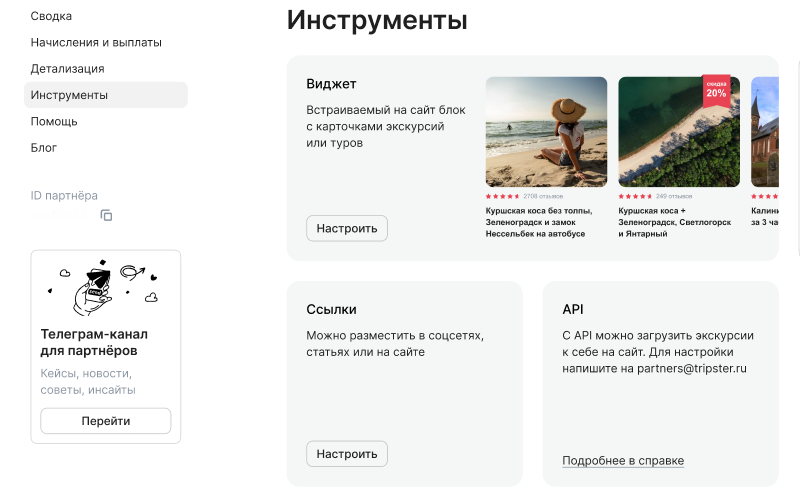Screen dimensions: 800x500
Task: Click the star rating under the beach photo
Action: pyautogui.click(x=503, y=196)
